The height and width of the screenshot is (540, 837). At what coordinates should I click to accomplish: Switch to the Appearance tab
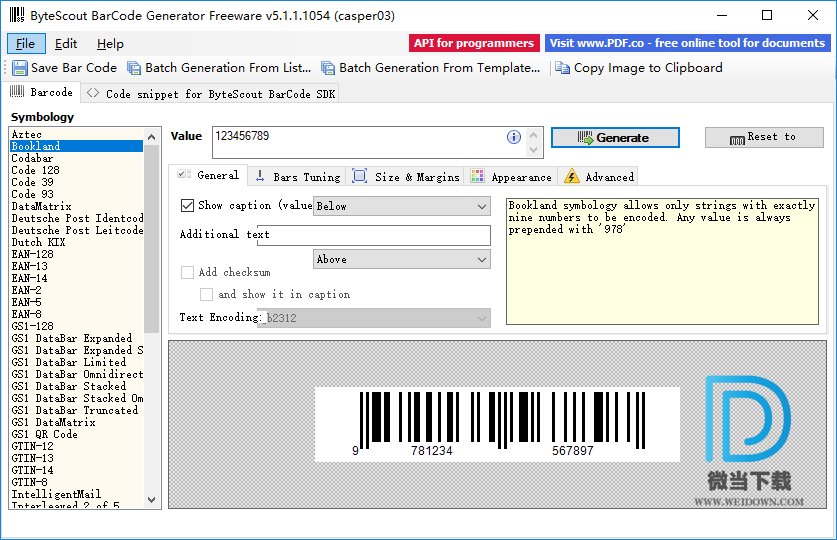(x=511, y=177)
